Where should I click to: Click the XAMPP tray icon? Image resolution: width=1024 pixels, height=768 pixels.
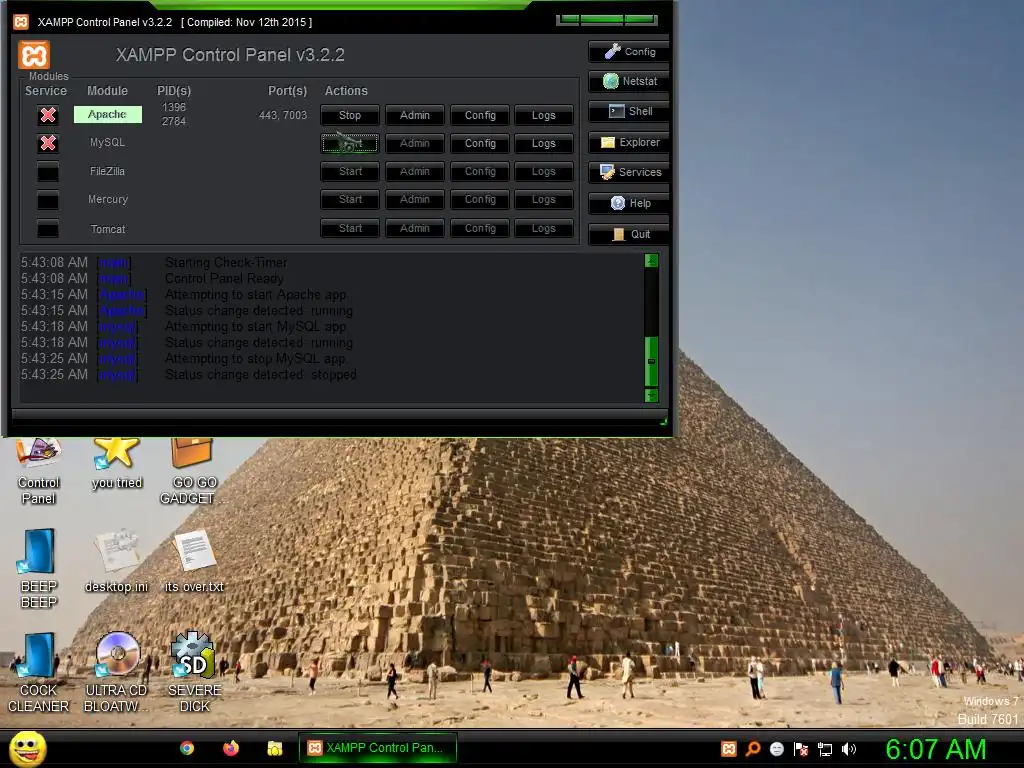[729, 749]
